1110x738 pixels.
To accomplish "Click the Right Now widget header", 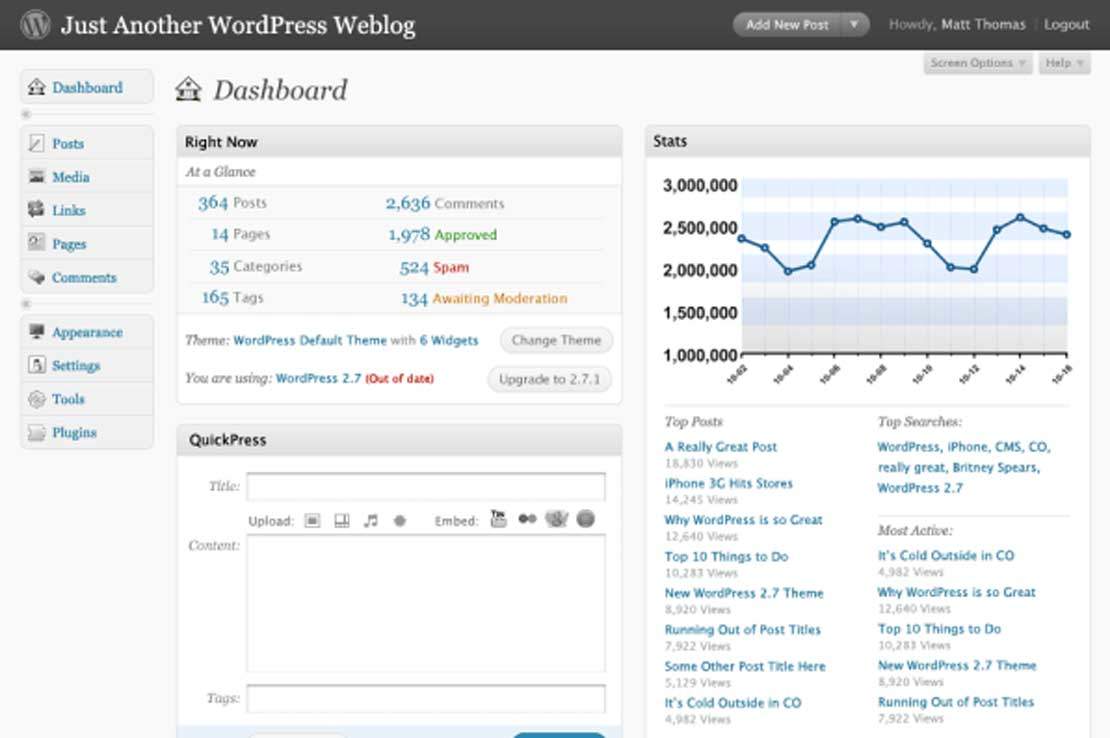I will click(x=399, y=142).
